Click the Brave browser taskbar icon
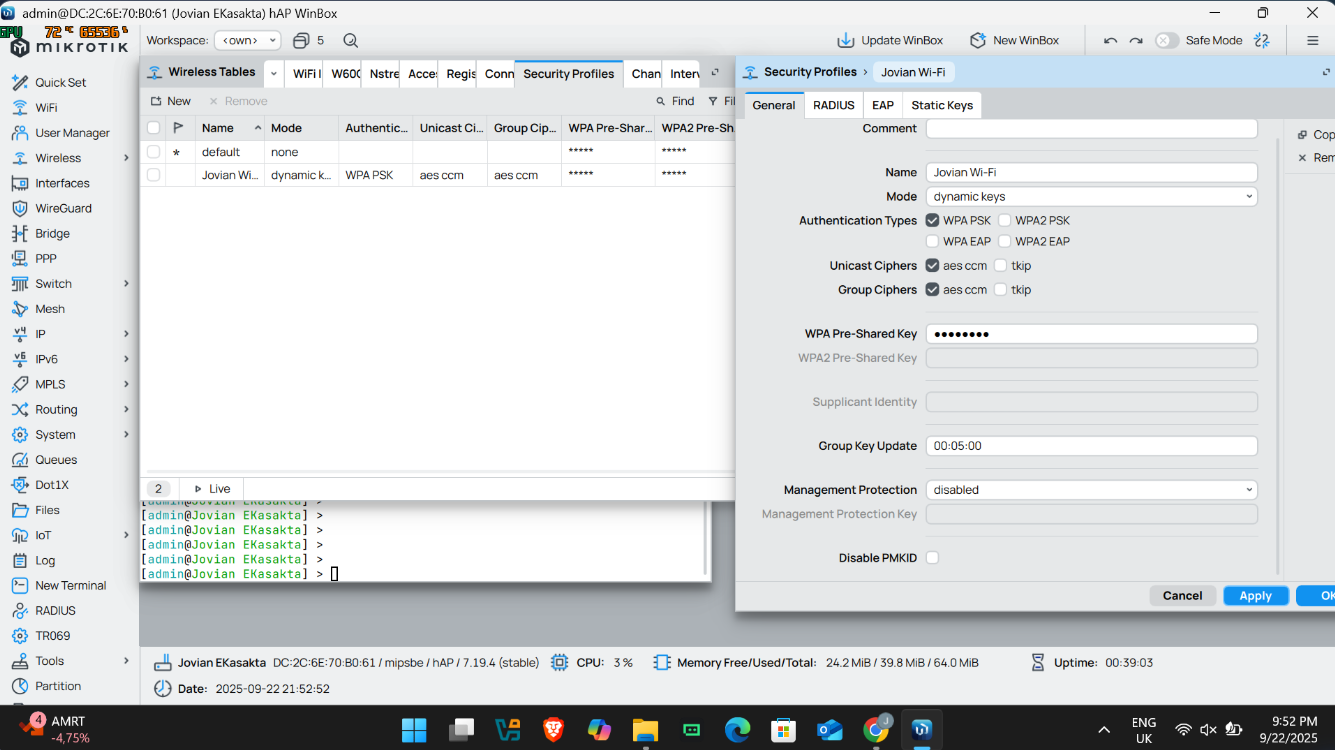The width and height of the screenshot is (1335, 750). (x=553, y=729)
